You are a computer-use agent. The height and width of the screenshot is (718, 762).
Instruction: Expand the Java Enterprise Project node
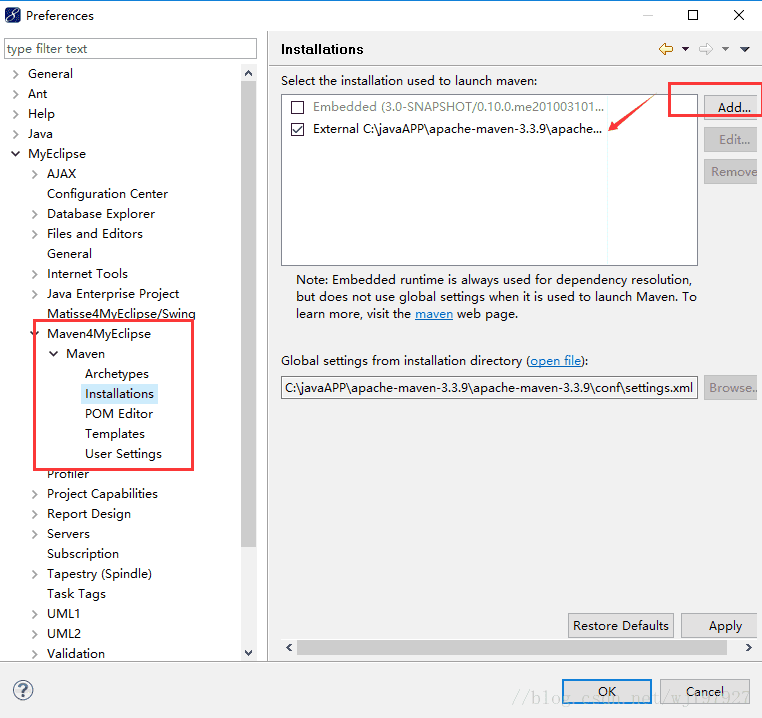click(35, 294)
